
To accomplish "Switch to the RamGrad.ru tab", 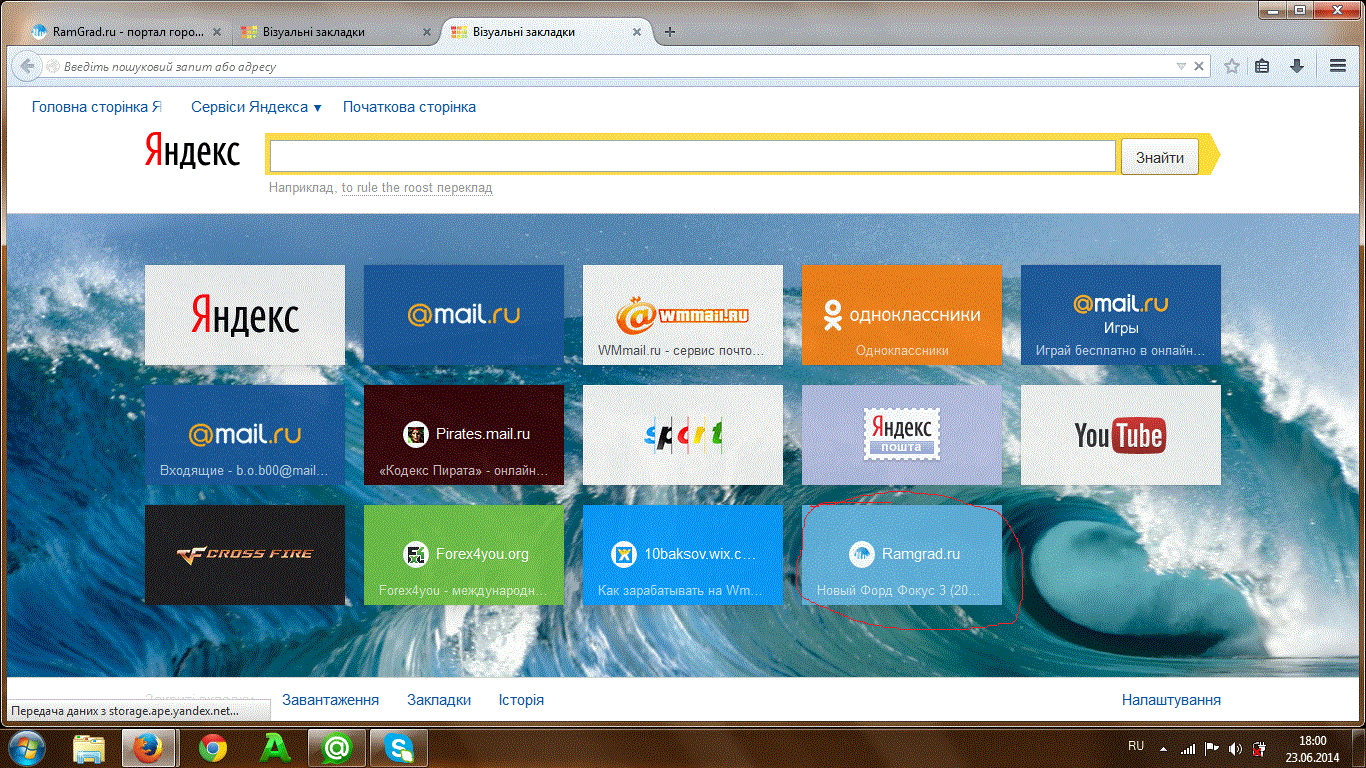I will click(126, 31).
